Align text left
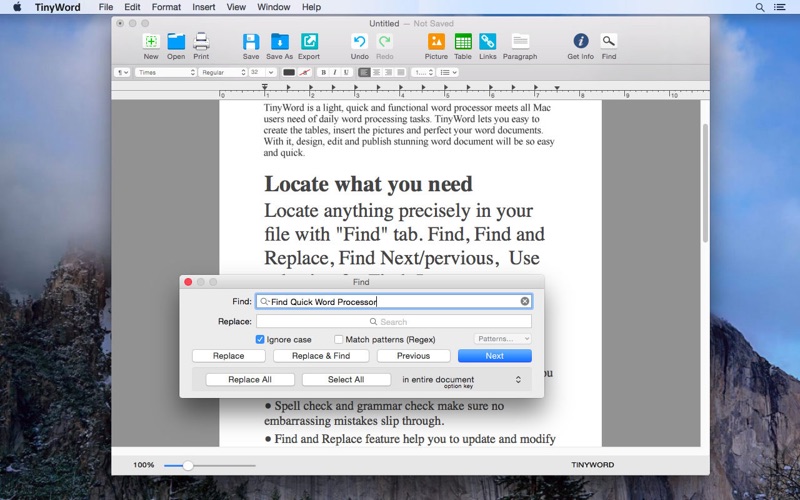The image size is (800, 500). click(364, 72)
